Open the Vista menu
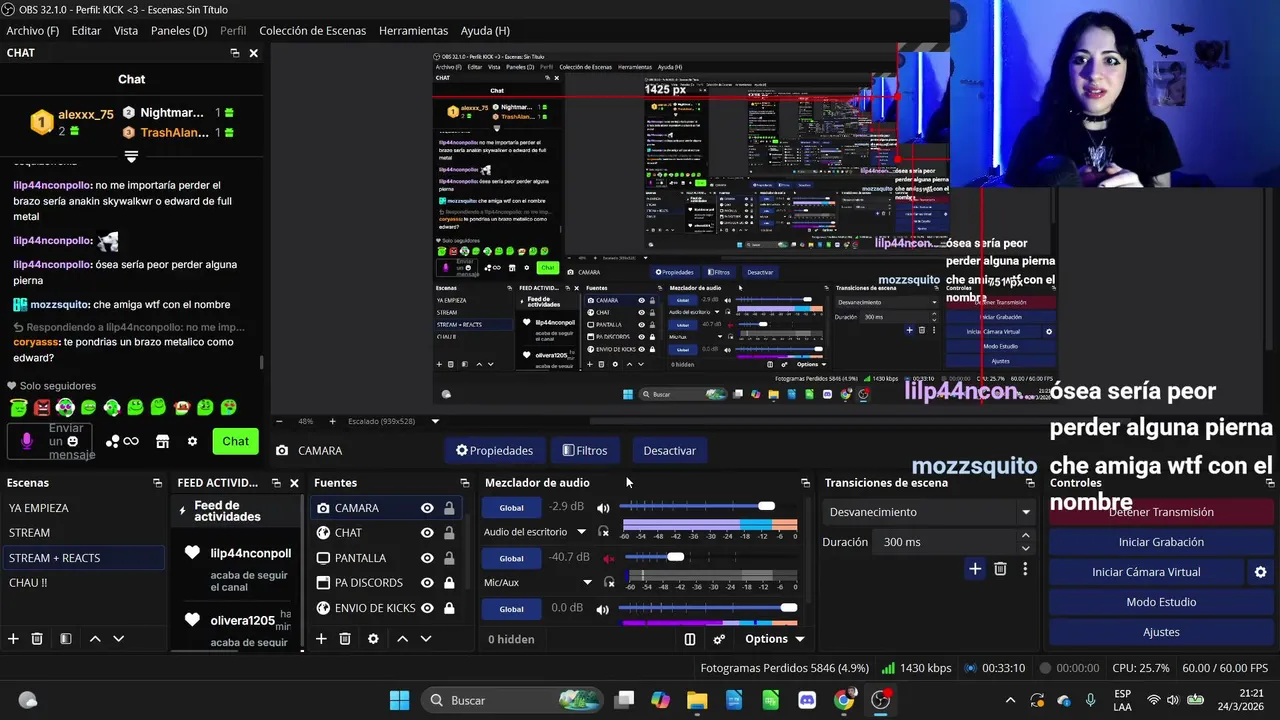 (x=126, y=31)
